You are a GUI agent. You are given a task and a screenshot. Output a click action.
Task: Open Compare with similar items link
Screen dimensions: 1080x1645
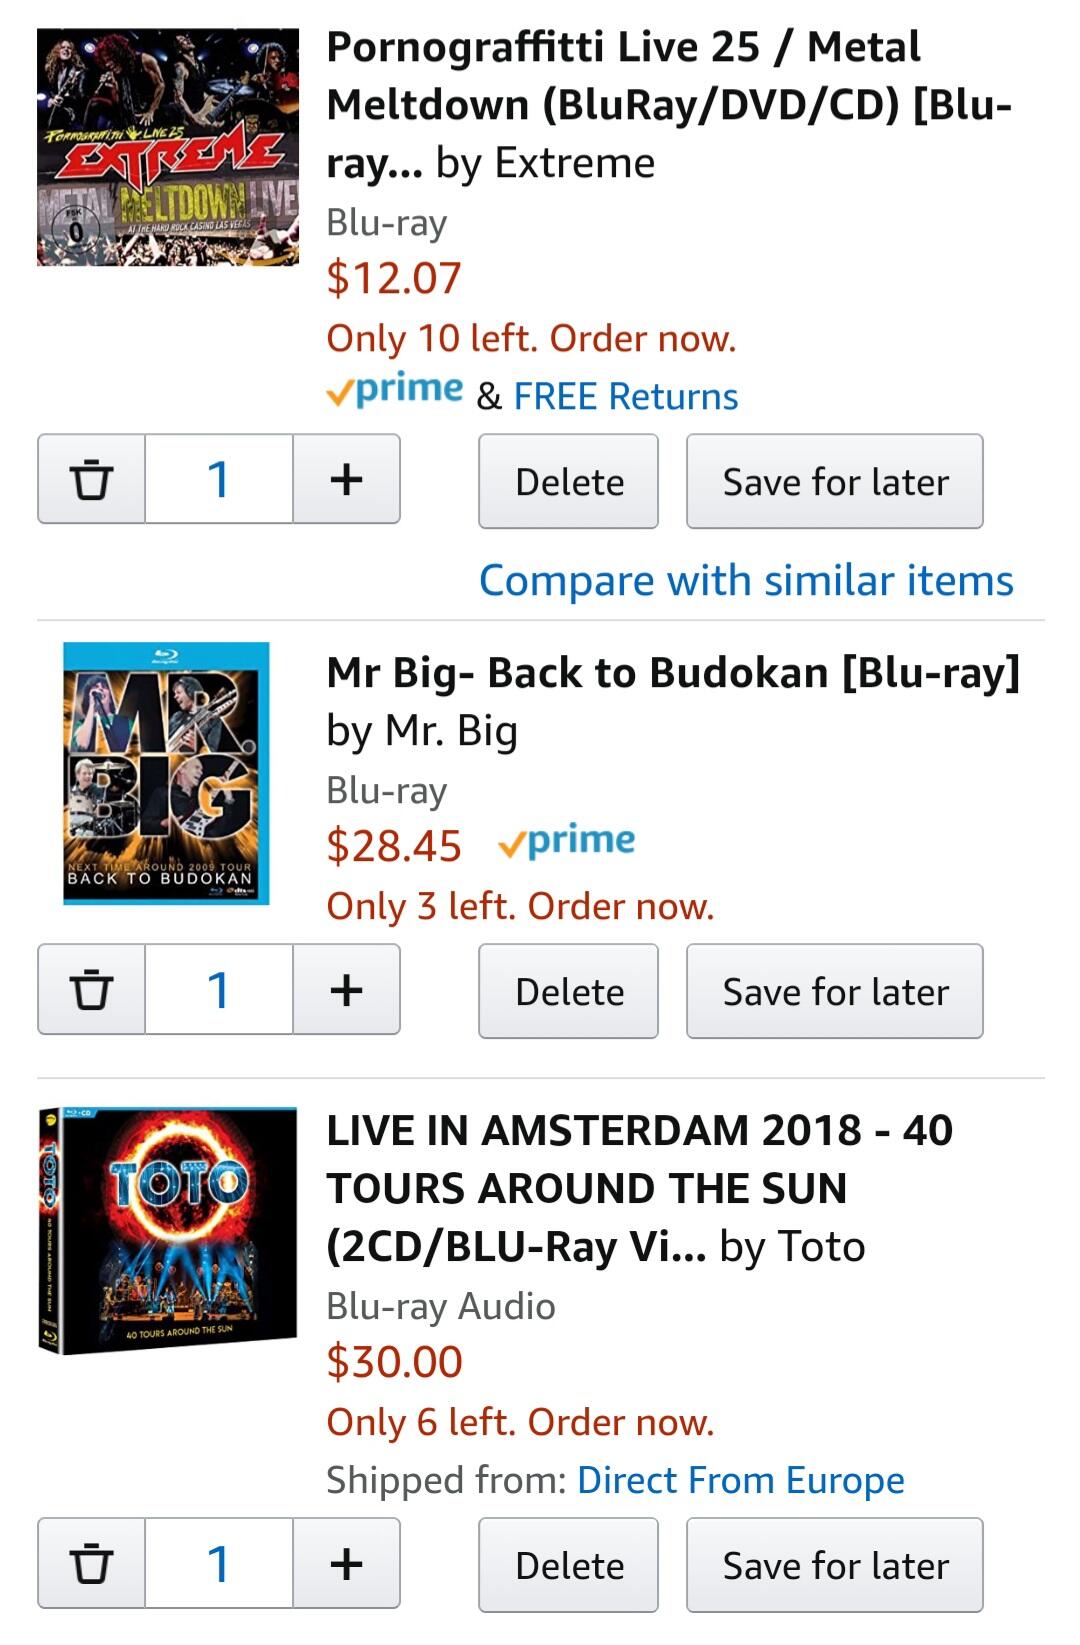pyautogui.click(x=746, y=580)
